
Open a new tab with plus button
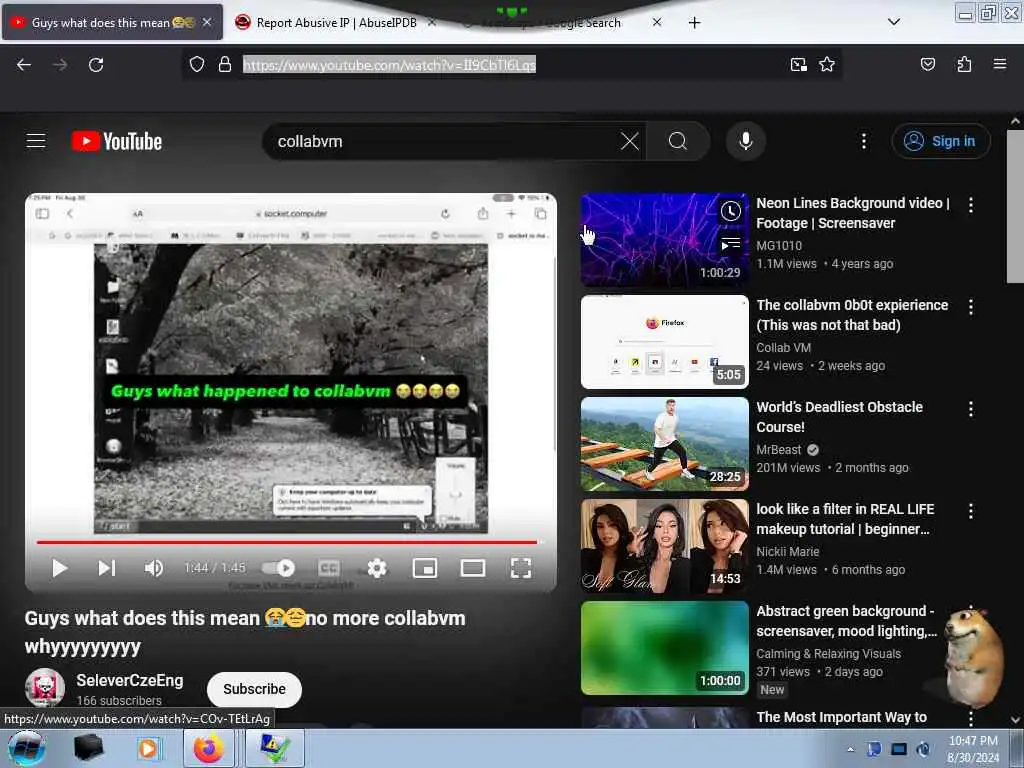(694, 23)
